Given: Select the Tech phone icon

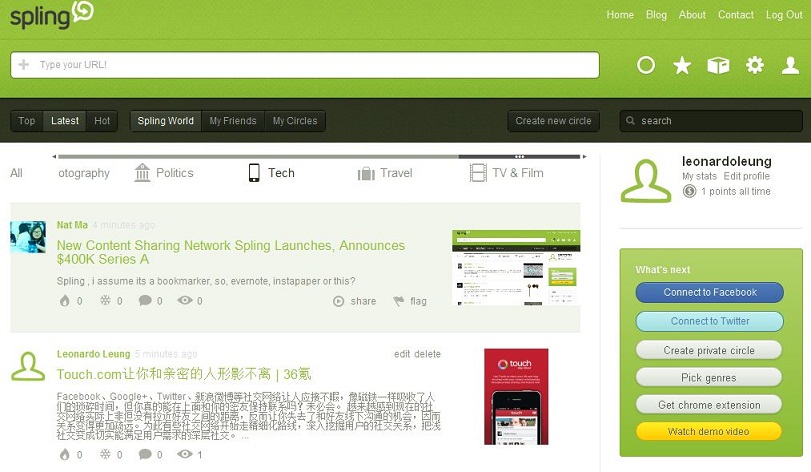Looking at the screenshot, I should (254, 173).
